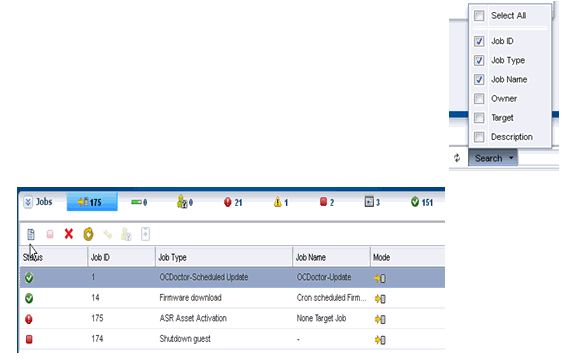The height and width of the screenshot is (360, 568).
Task: Filter in-progress jobs showing 0
Action: click(x=139, y=202)
